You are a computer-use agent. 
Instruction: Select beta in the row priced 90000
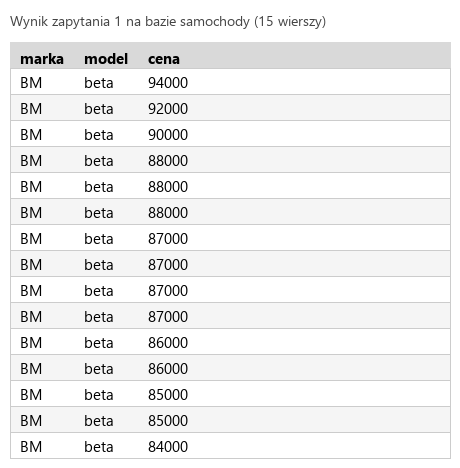click(x=99, y=135)
